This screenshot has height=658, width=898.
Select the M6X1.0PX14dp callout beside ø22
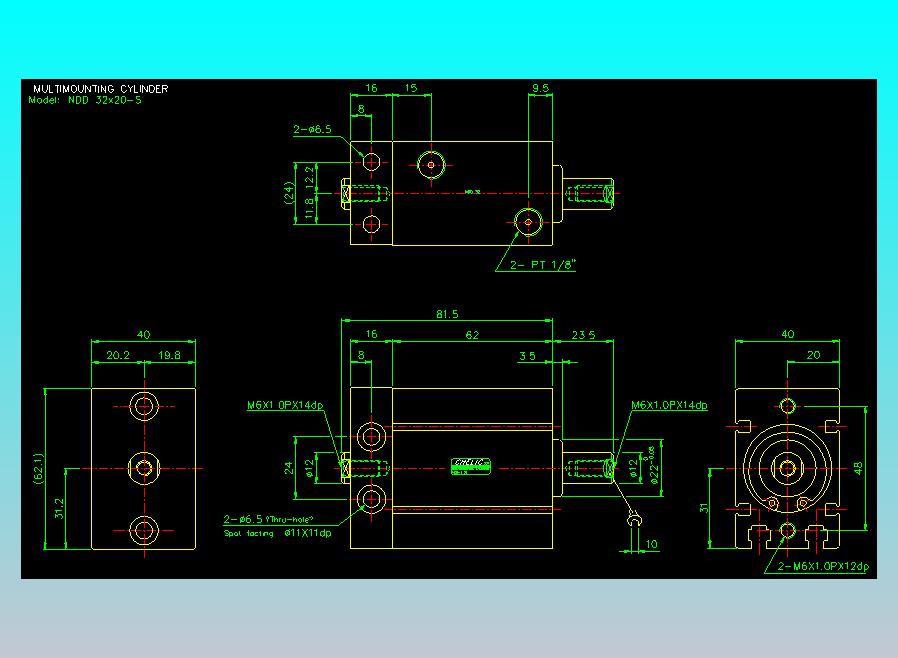click(669, 405)
